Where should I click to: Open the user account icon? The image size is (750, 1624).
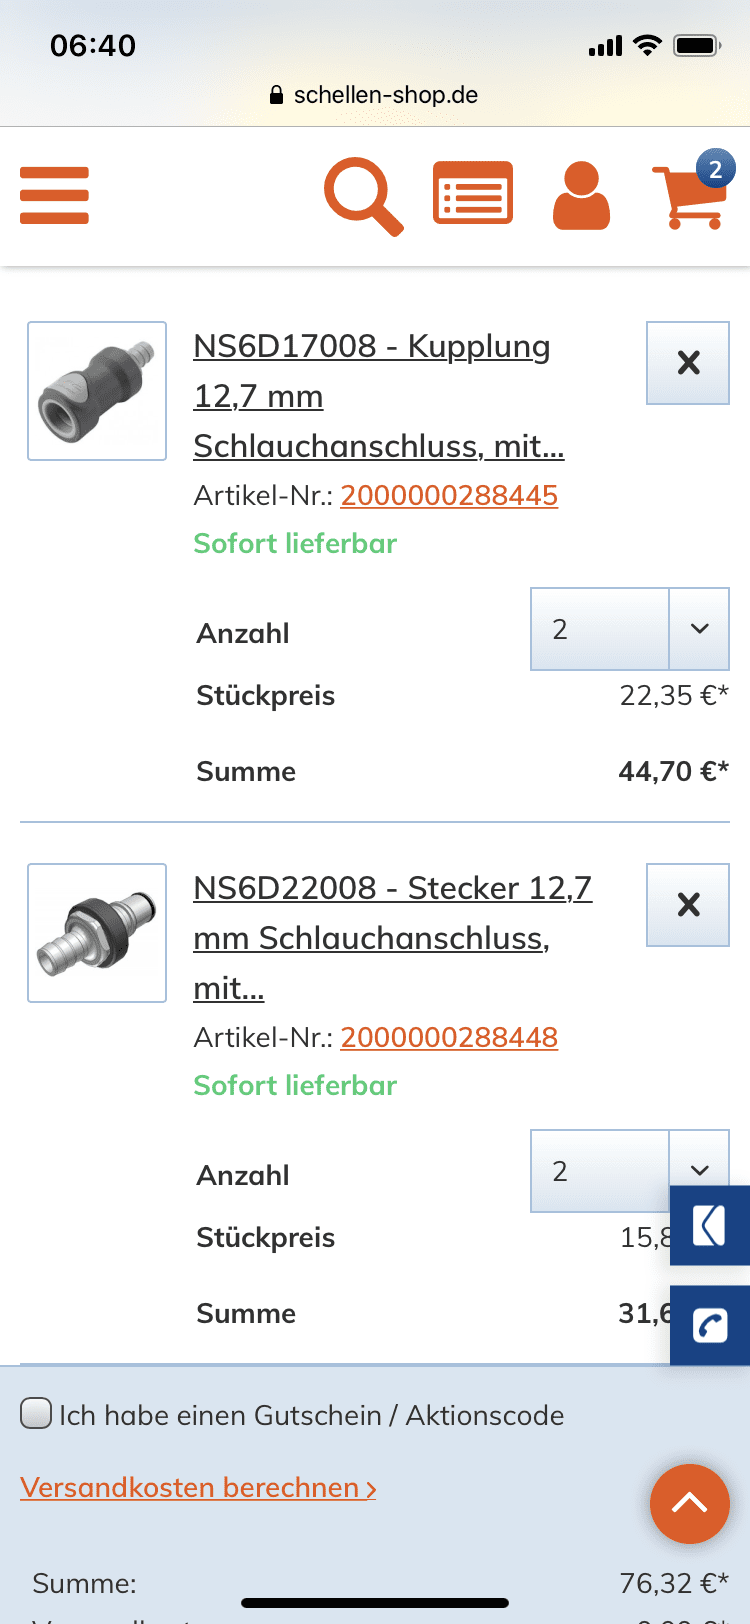pyautogui.click(x=581, y=196)
